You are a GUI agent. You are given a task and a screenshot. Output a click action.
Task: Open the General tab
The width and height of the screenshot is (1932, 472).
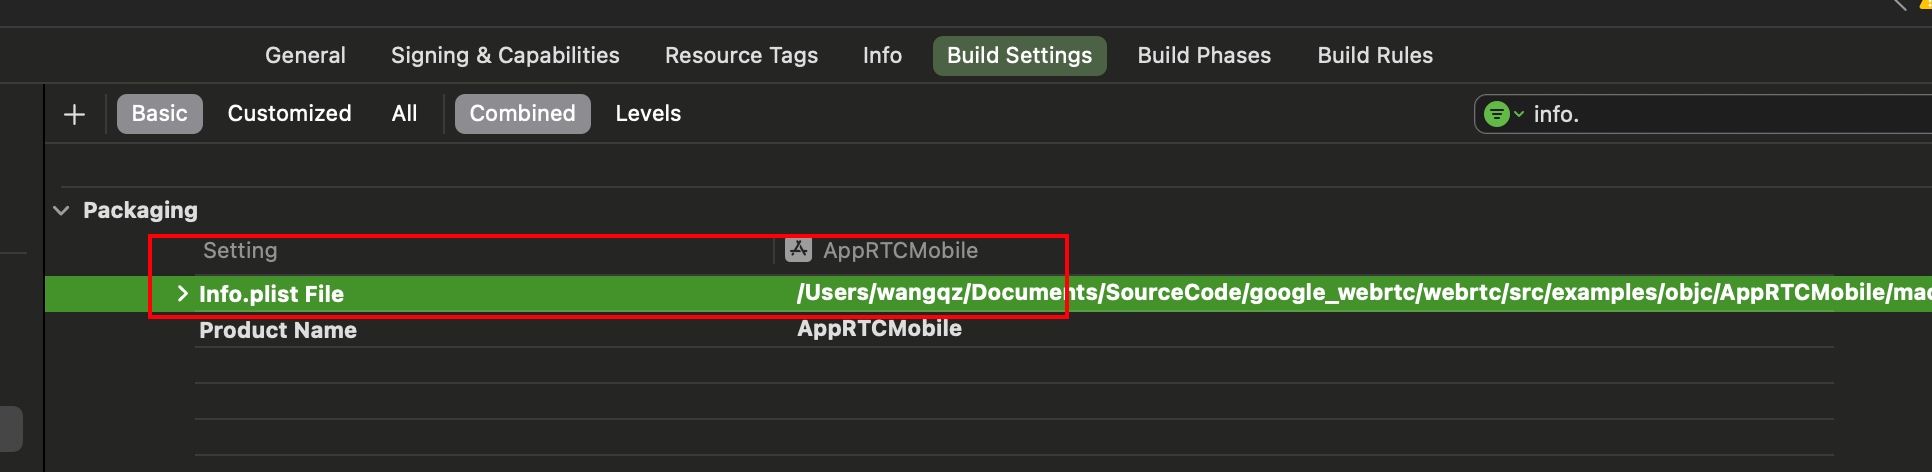[x=305, y=56]
